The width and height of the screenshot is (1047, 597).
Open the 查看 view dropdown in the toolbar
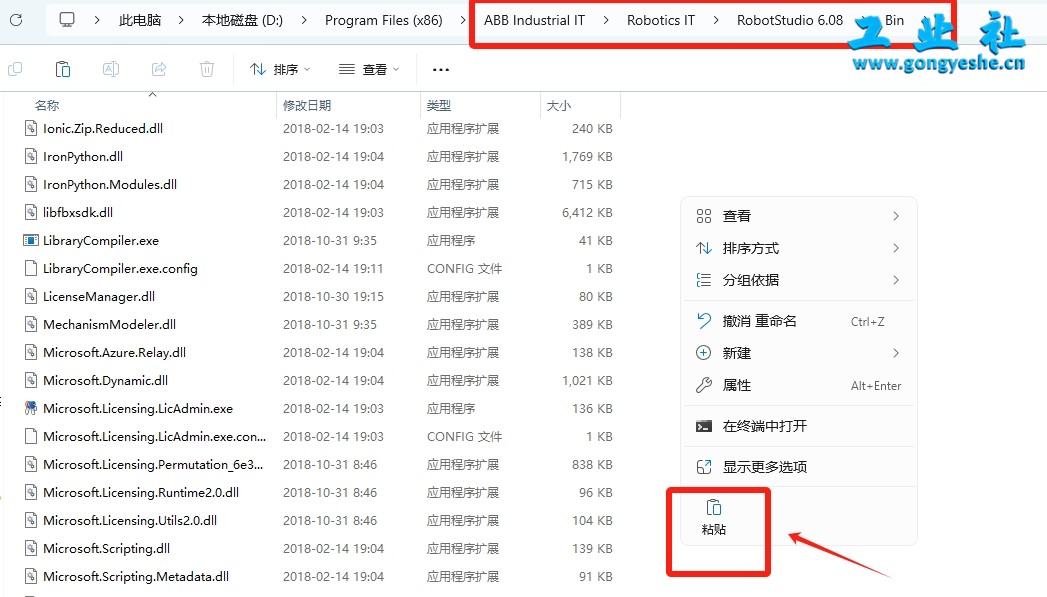(369, 69)
